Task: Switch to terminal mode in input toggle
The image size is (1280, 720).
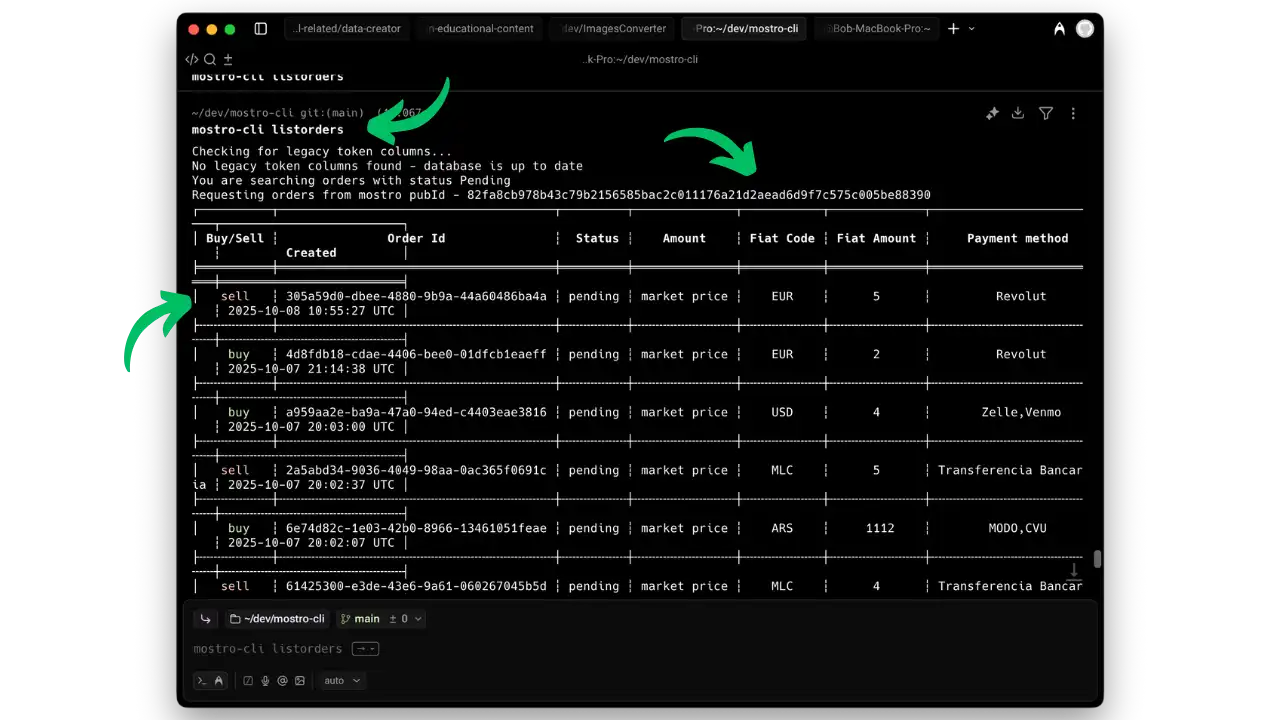Action: click(202, 681)
